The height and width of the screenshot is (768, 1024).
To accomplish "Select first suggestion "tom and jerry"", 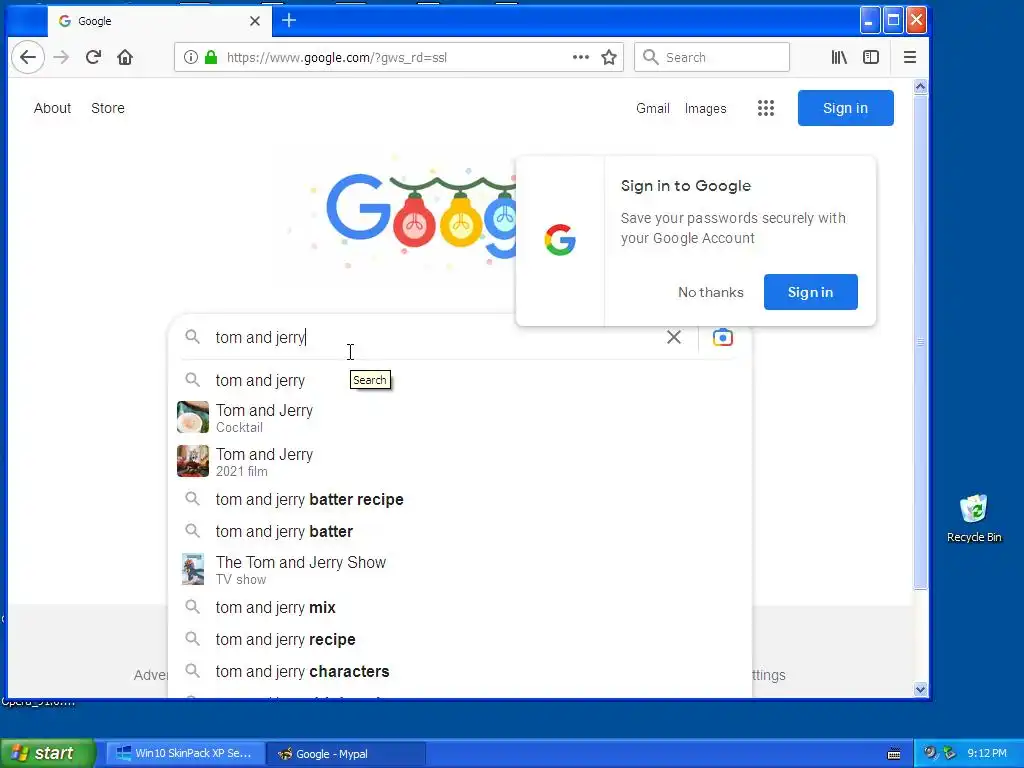I will tap(460, 380).
